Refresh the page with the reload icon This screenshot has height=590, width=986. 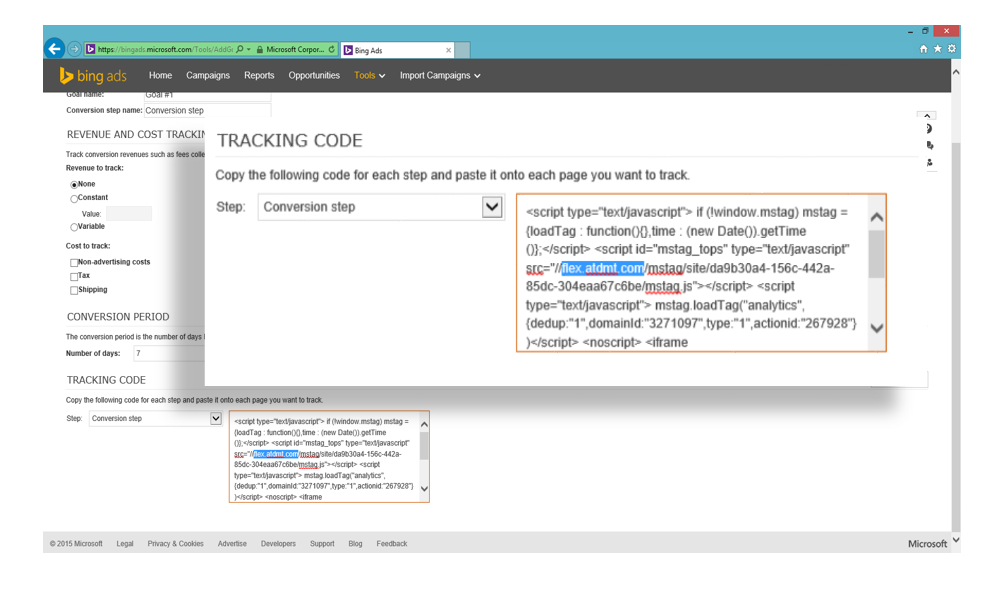(332, 48)
